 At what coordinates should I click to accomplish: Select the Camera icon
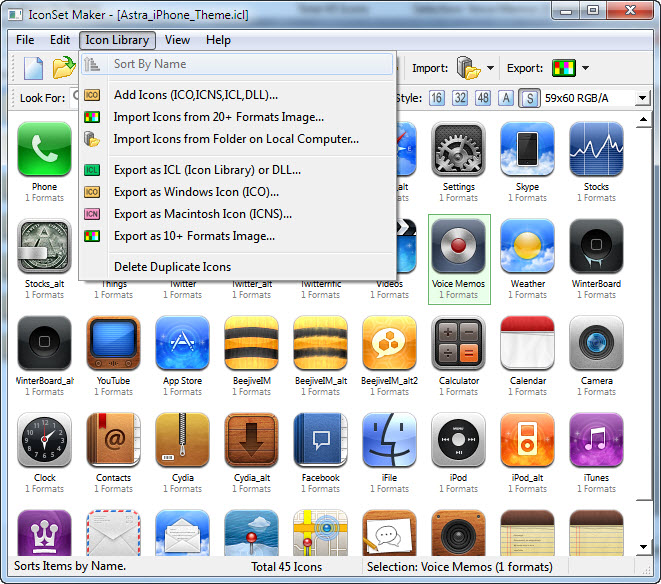[x=596, y=342]
